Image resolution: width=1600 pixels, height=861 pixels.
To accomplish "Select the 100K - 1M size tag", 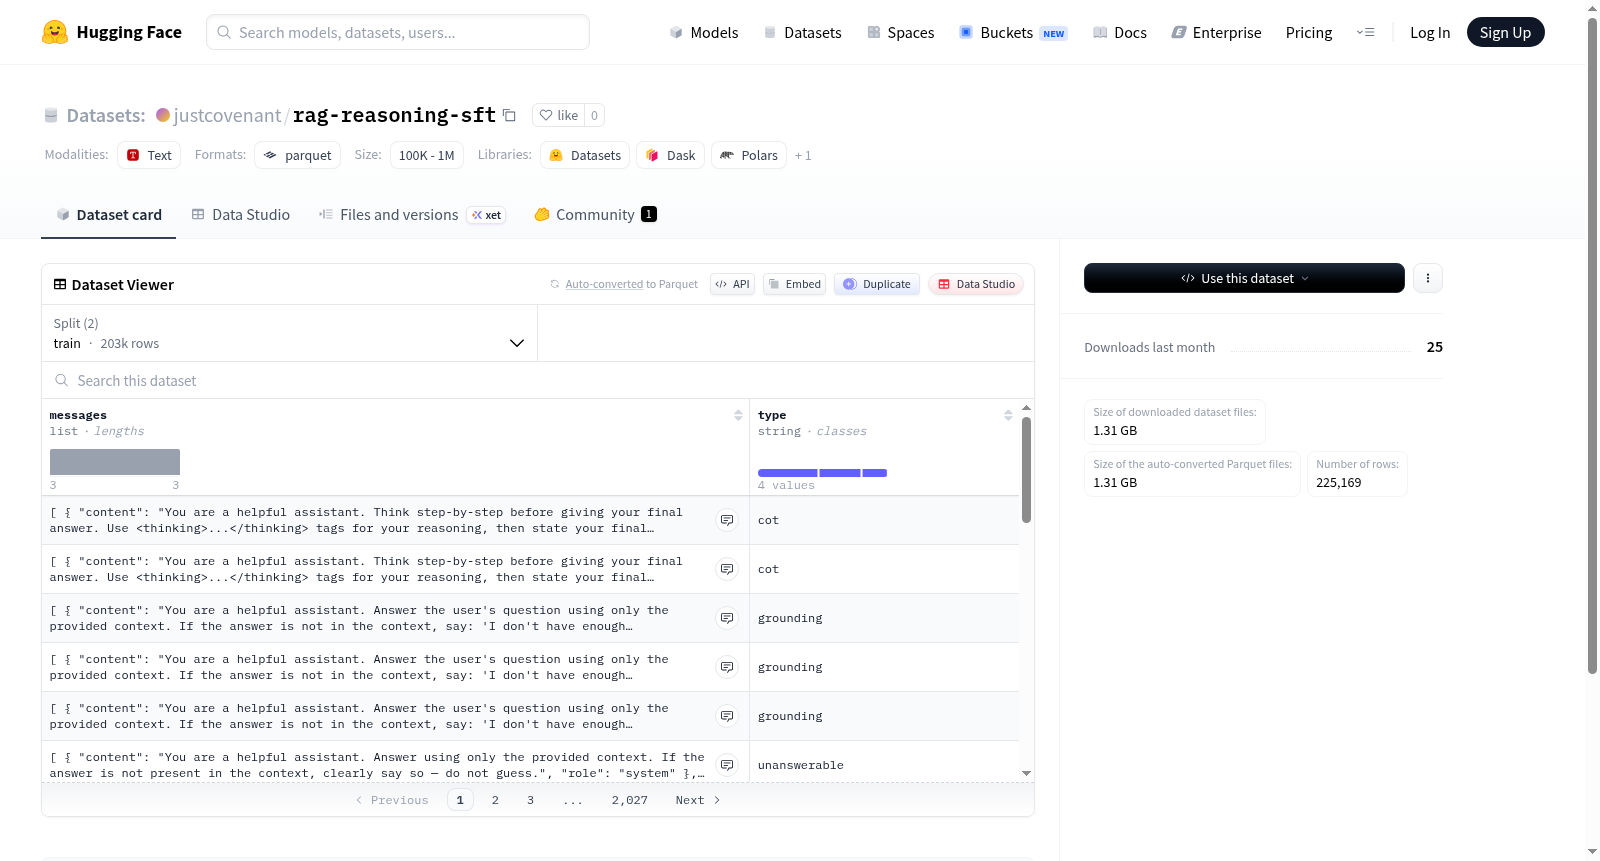I will click(x=426, y=155).
